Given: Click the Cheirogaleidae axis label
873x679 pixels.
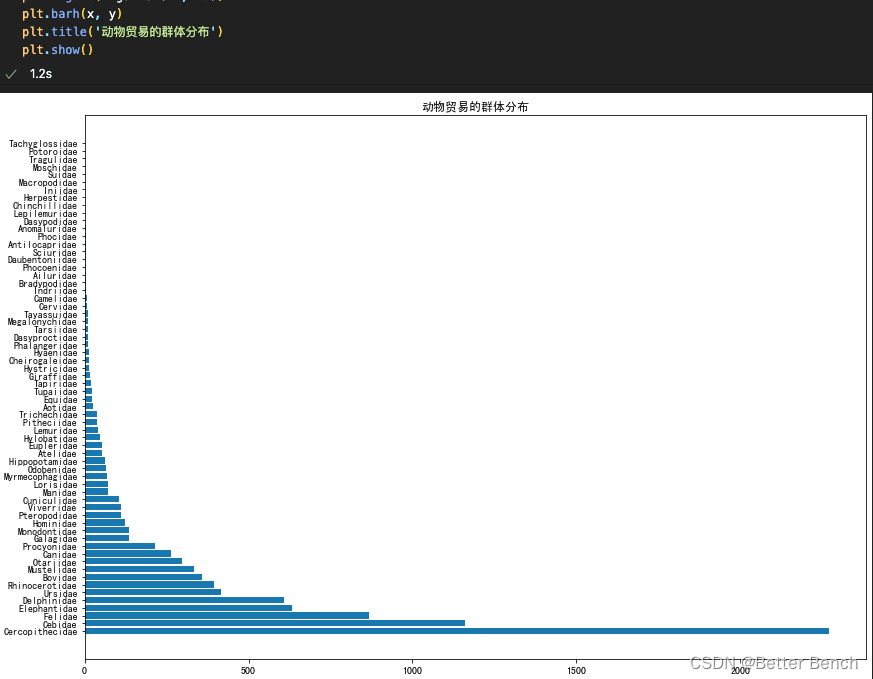Looking at the screenshot, I should 43,361.
